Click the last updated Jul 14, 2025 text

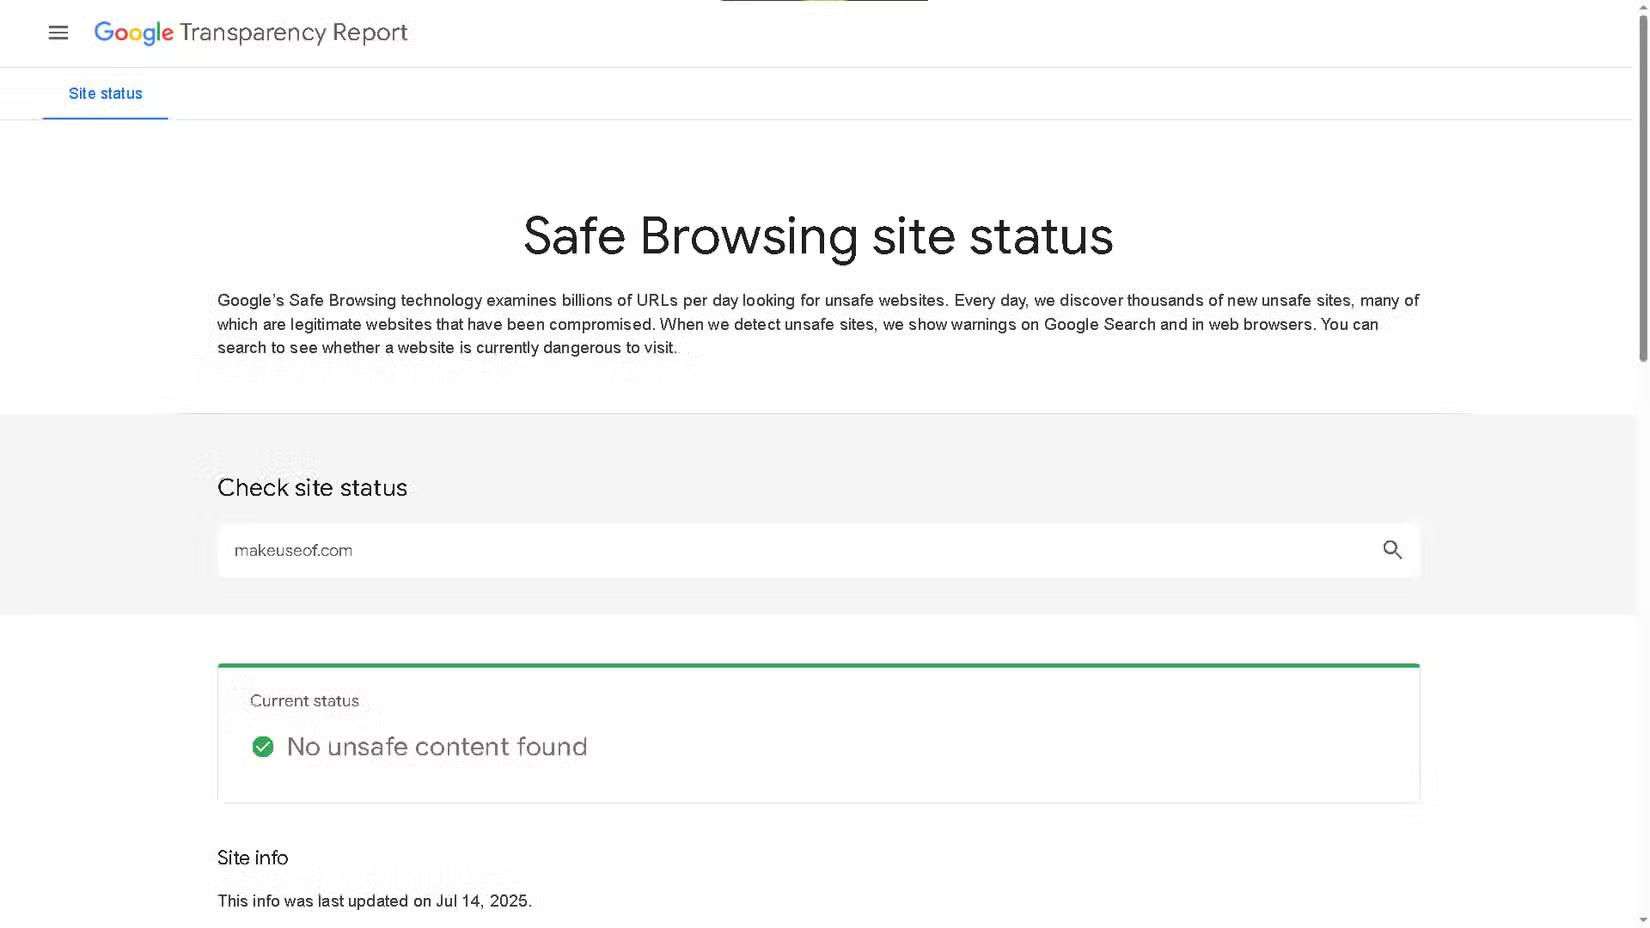[x=374, y=901]
